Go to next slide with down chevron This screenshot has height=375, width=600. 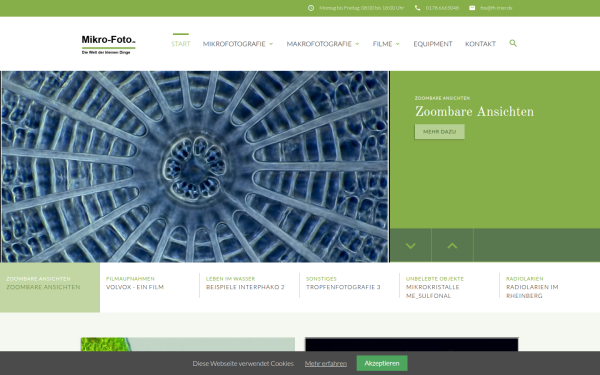[x=411, y=246]
